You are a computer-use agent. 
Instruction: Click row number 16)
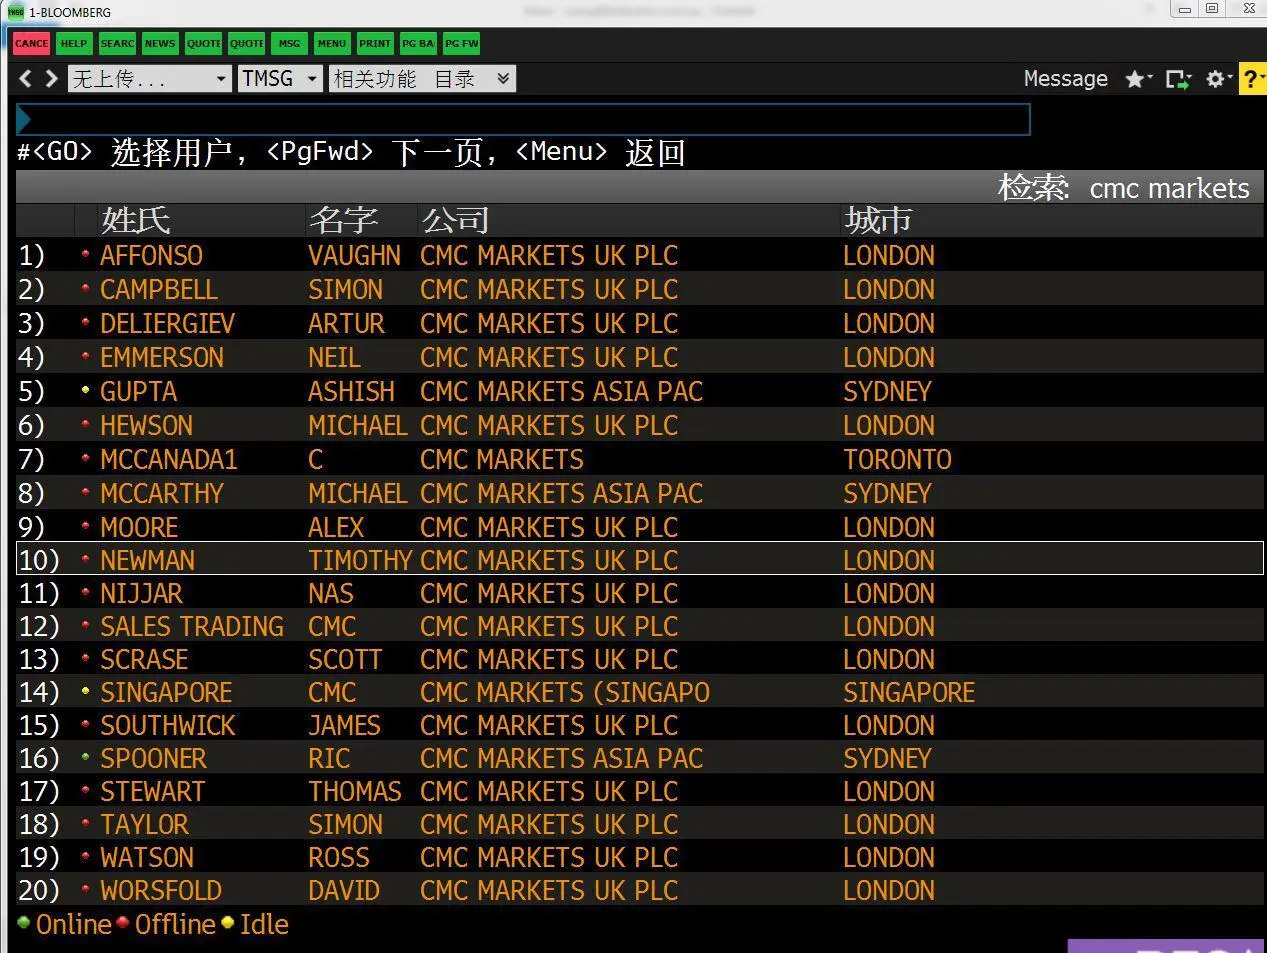[39, 759]
